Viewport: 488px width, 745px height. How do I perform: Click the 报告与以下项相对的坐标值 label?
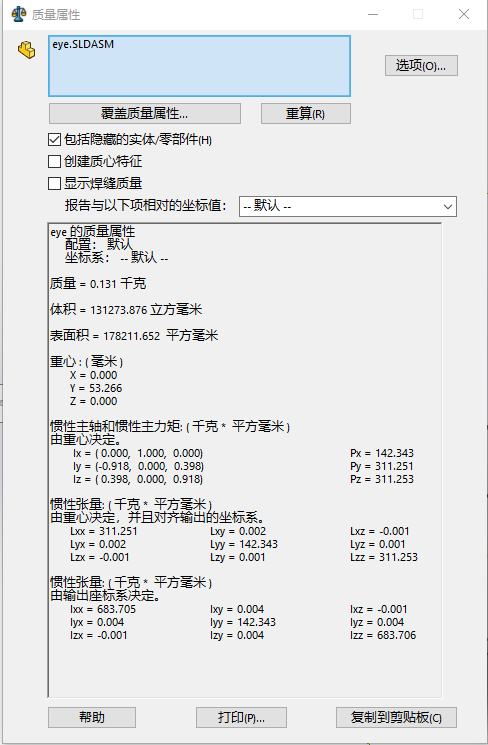[145, 205]
